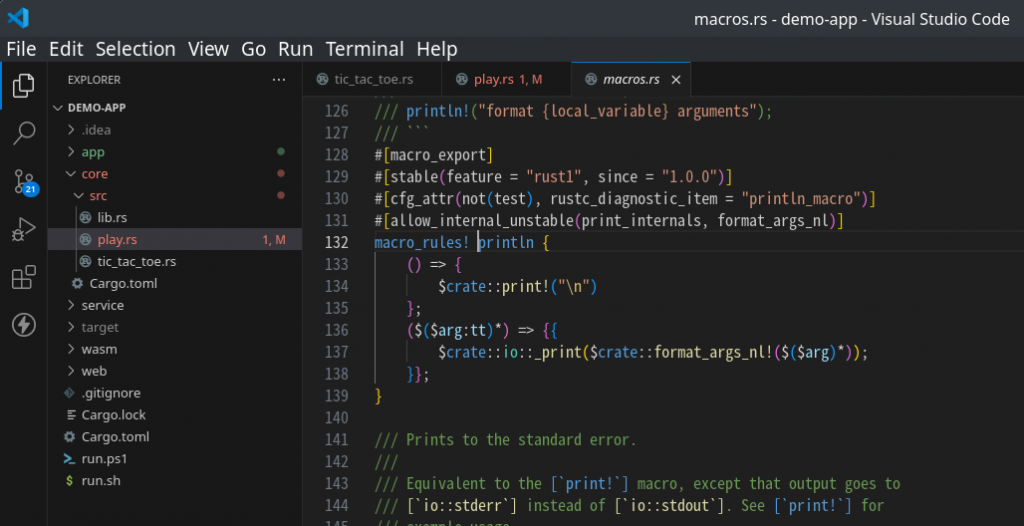
Task: Expand the wasm folder
Action: click(71, 349)
